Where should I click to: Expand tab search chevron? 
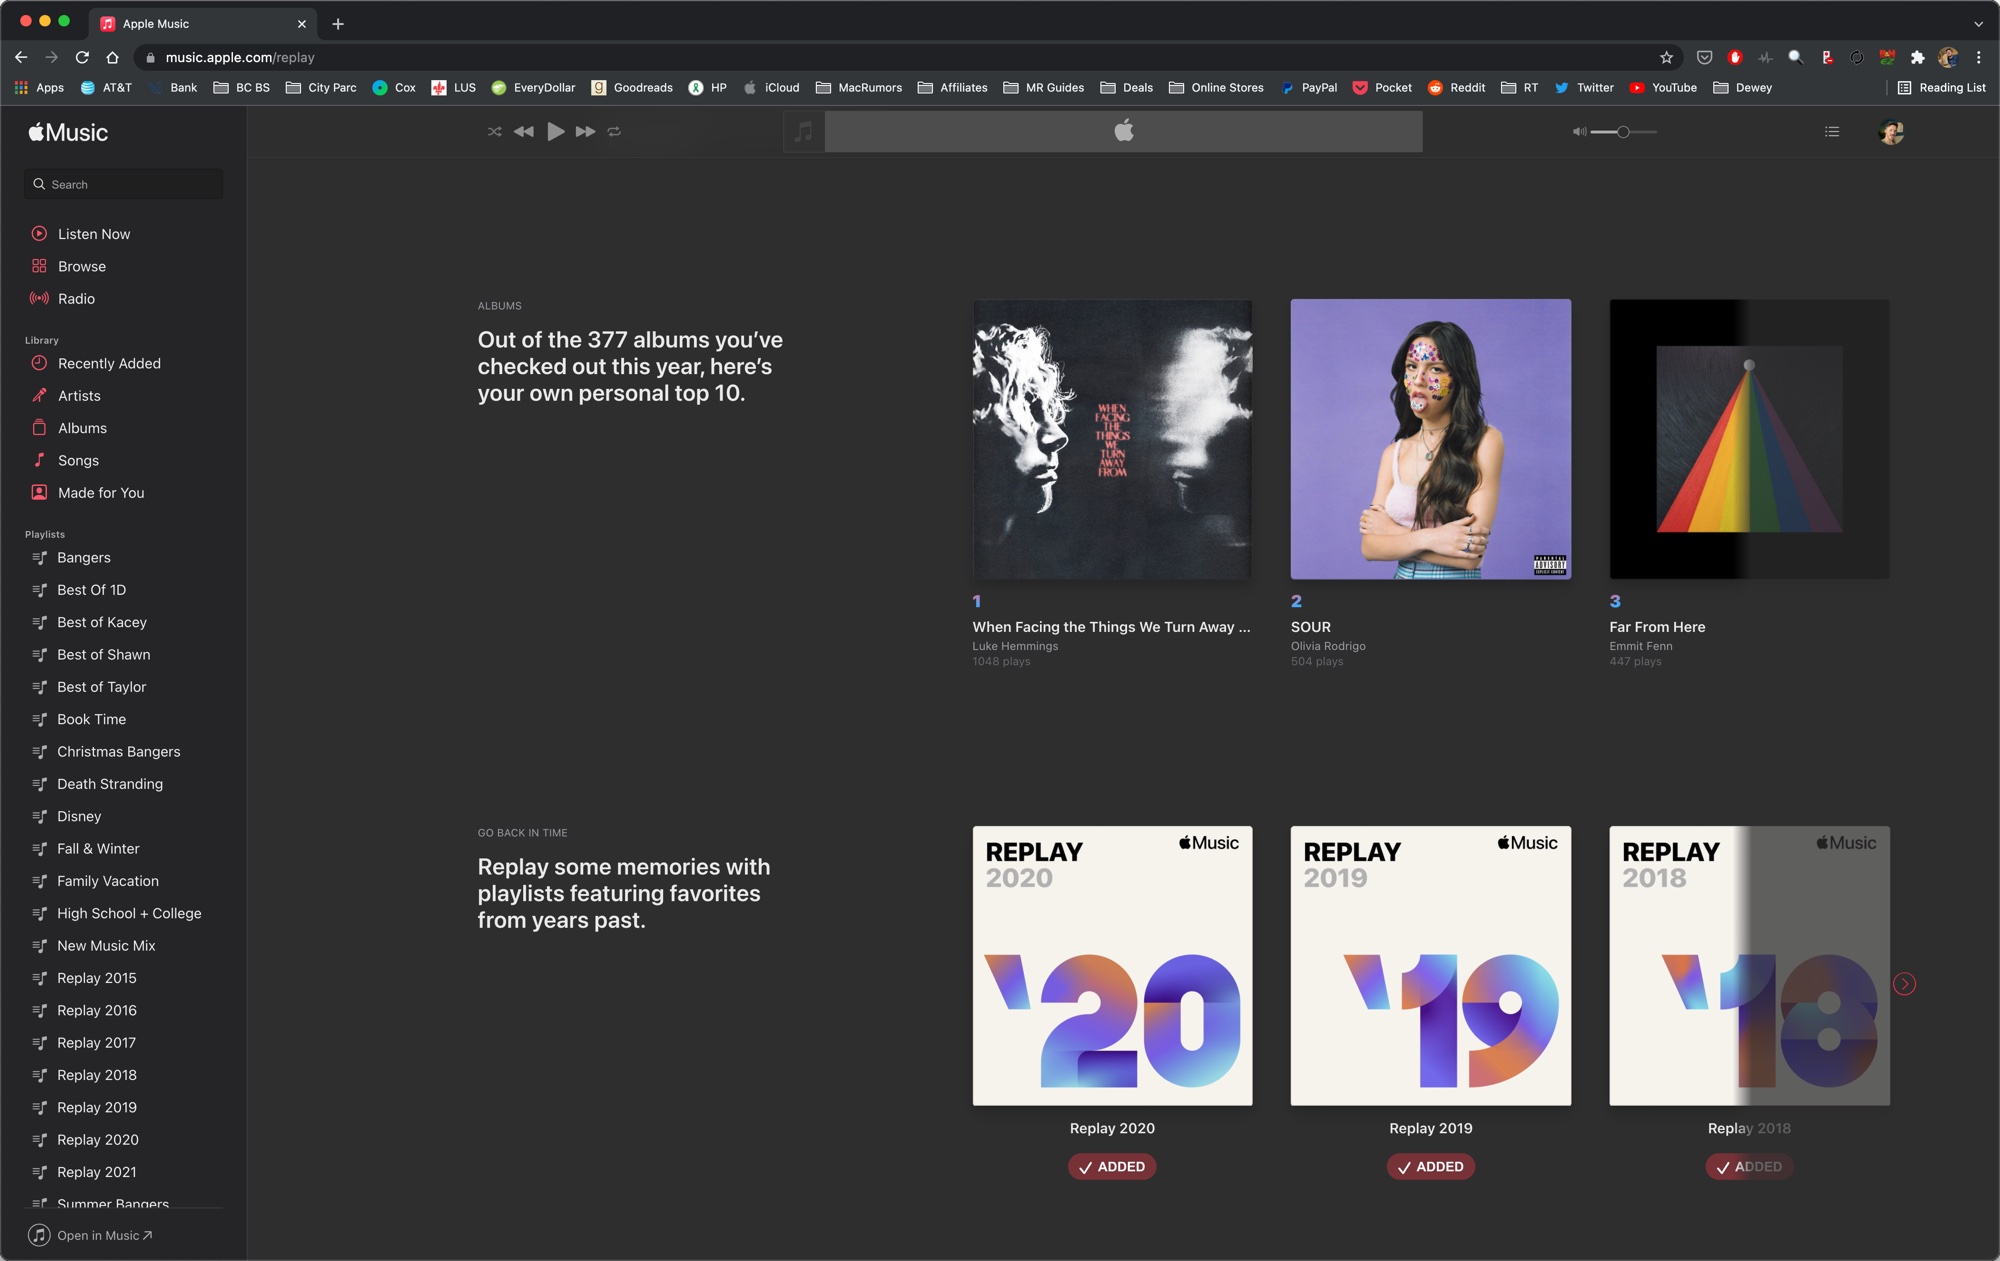[x=1978, y=23]
